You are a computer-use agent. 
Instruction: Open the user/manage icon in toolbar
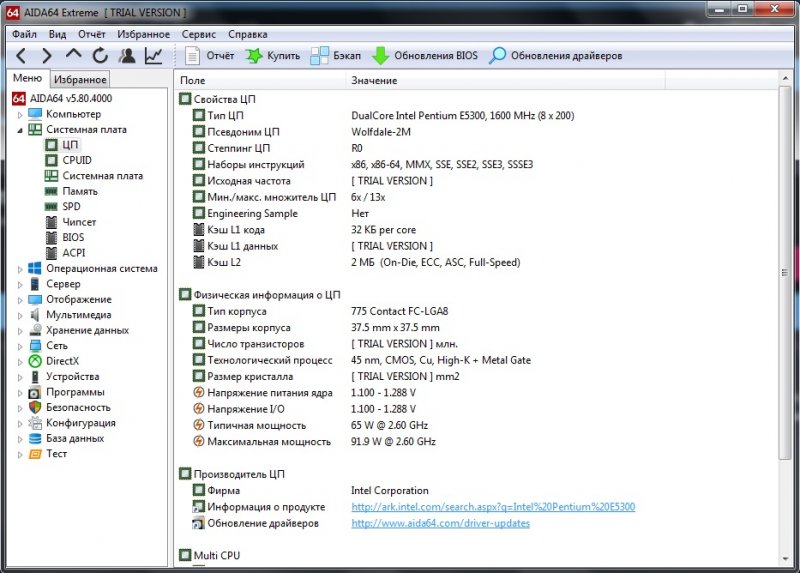click(127, 56)
